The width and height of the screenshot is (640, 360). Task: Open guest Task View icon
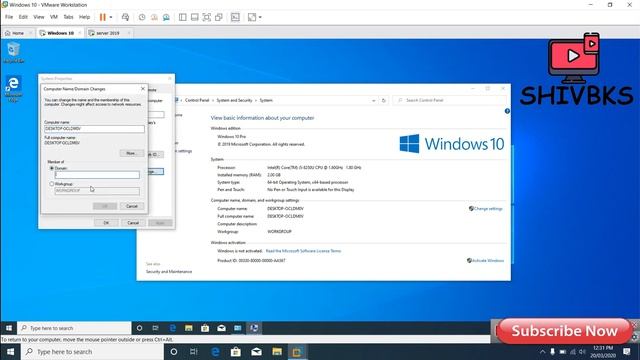click(156, 328)
